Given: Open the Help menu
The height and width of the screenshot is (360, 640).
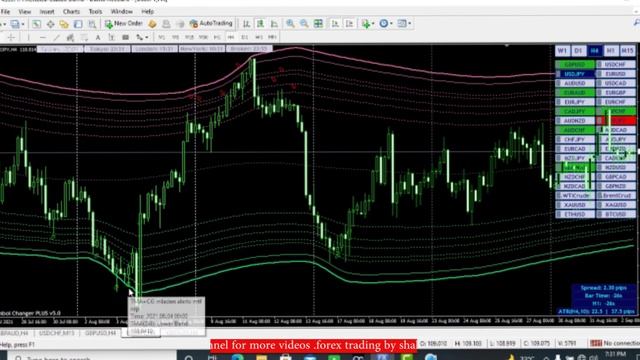Looking at the screenshot, I should tap(147, 11).
